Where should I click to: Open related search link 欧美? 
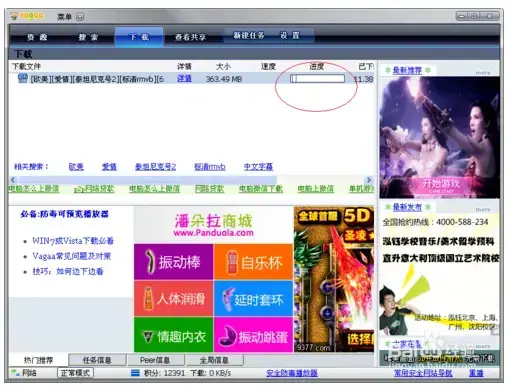76,166
